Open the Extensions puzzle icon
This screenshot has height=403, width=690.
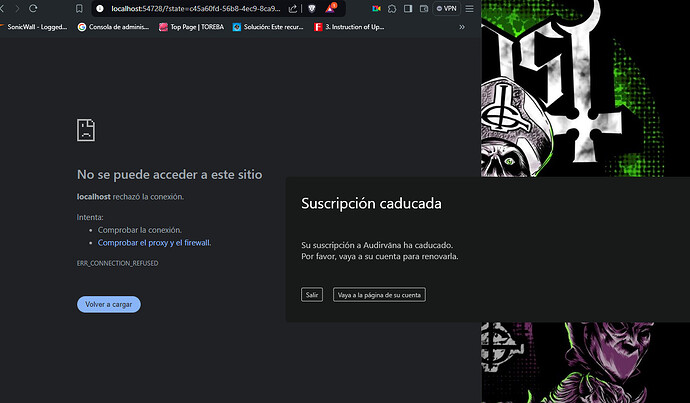(x=392, y=8)
